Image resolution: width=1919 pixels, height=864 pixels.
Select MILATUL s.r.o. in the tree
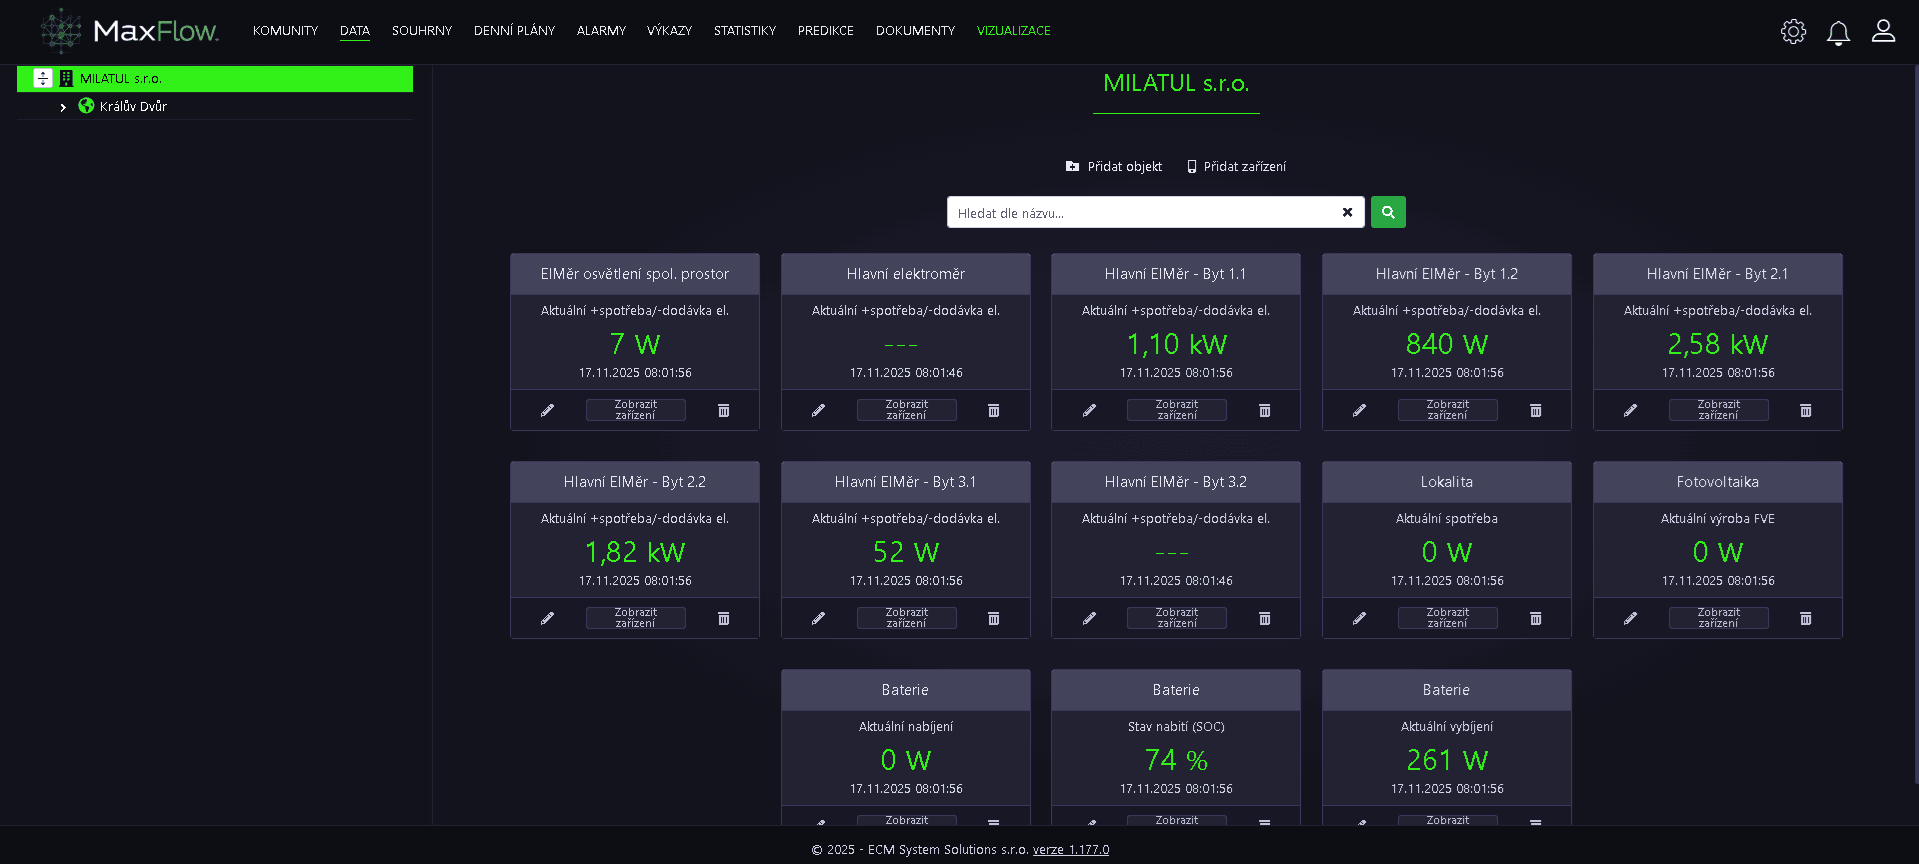[215, 79]
